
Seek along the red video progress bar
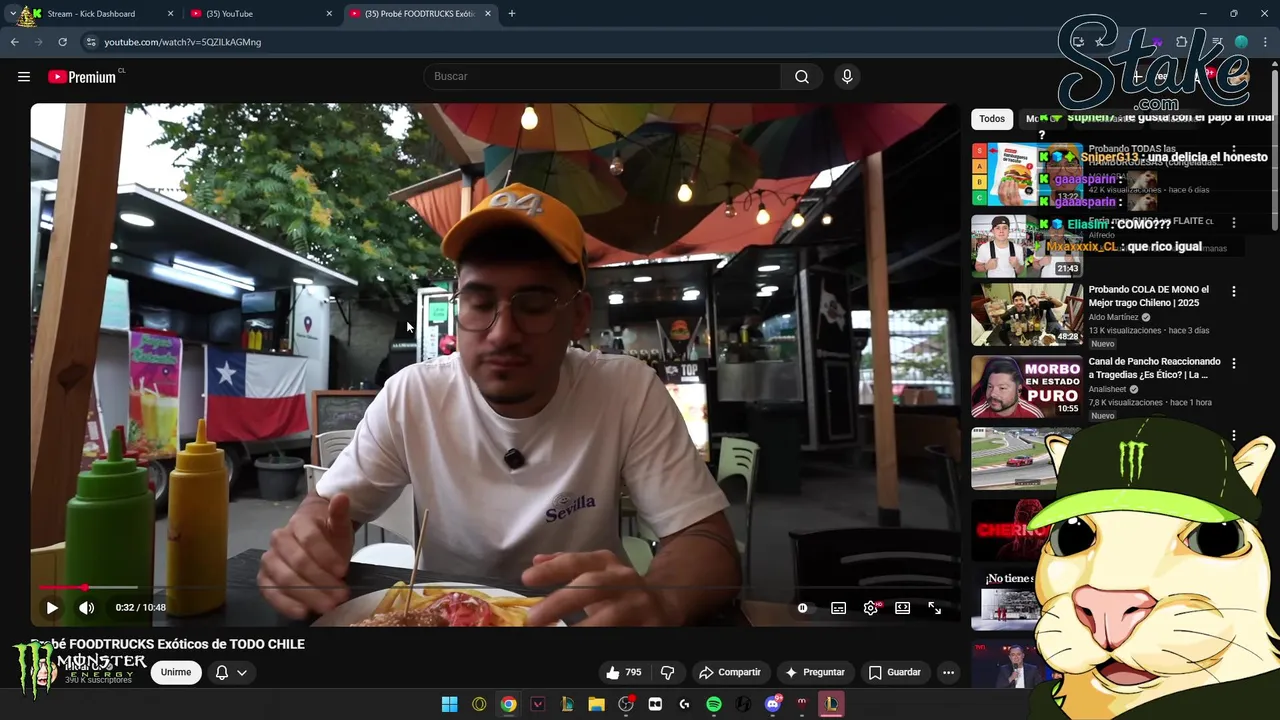pyautogui.click(x=494, y=587)
